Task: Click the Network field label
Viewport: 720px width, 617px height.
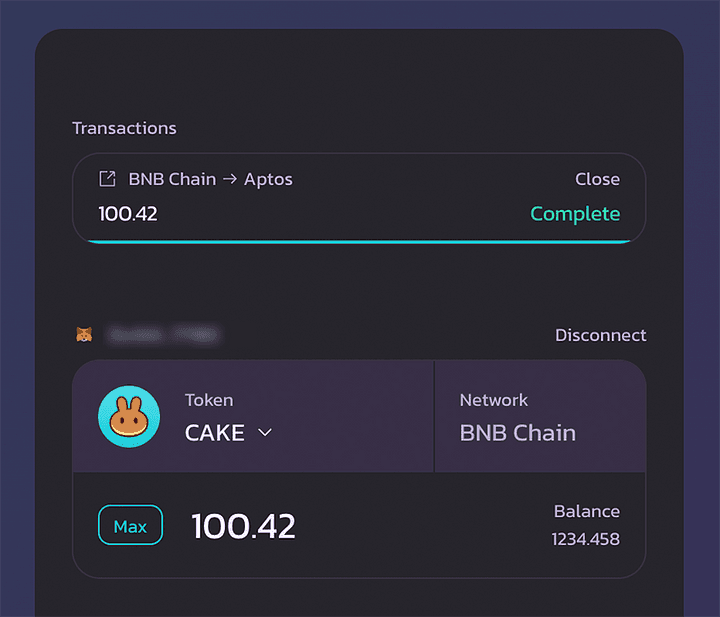Action: coord(493,400)
